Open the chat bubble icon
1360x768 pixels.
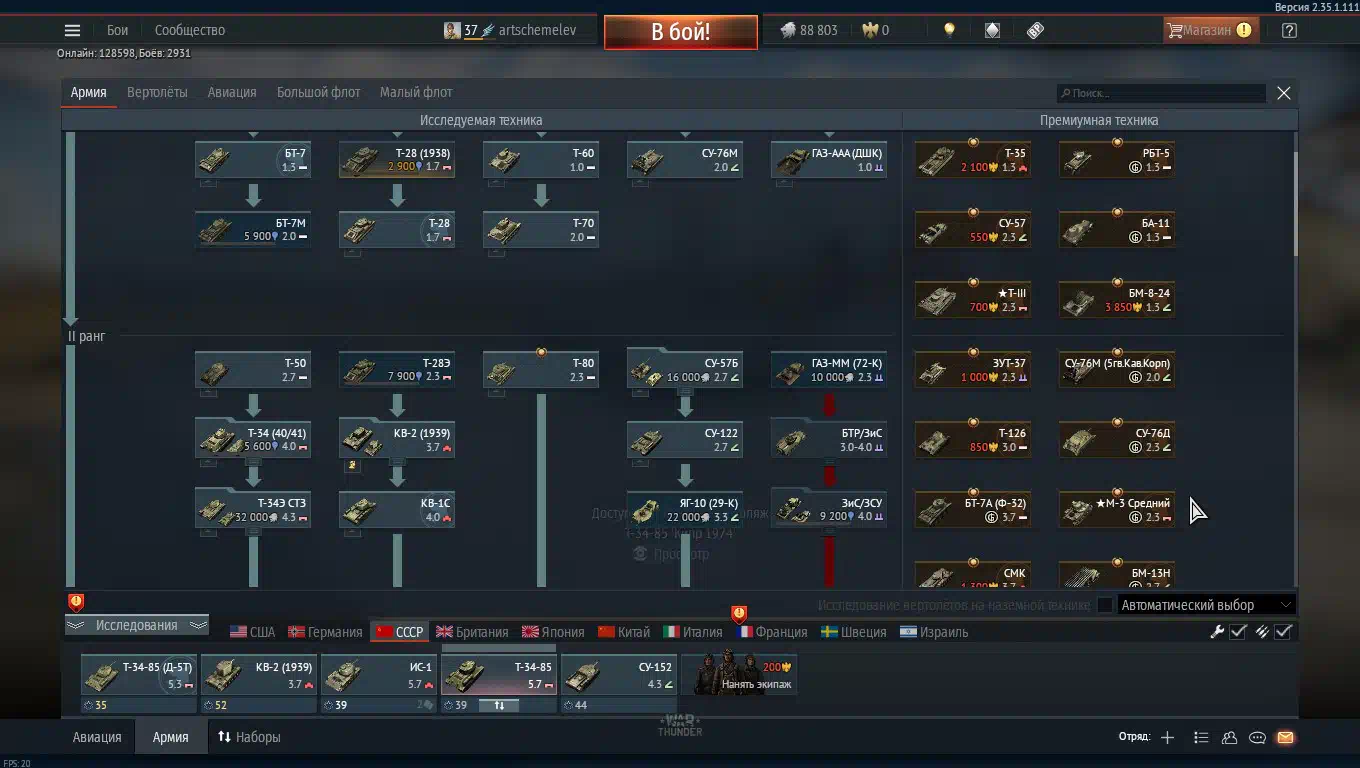coord(1257,737)
